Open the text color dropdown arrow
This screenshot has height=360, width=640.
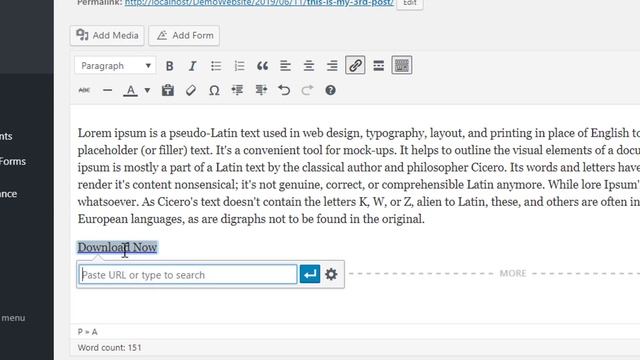pos(147,90)
